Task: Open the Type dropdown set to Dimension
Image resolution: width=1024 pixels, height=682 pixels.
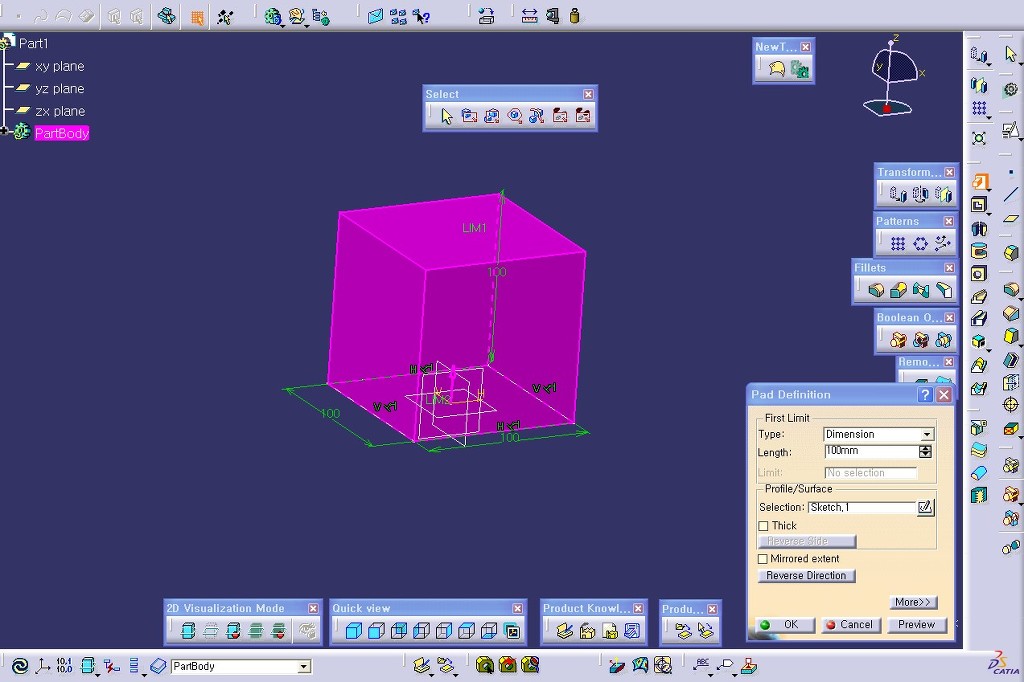Action: 927,434
